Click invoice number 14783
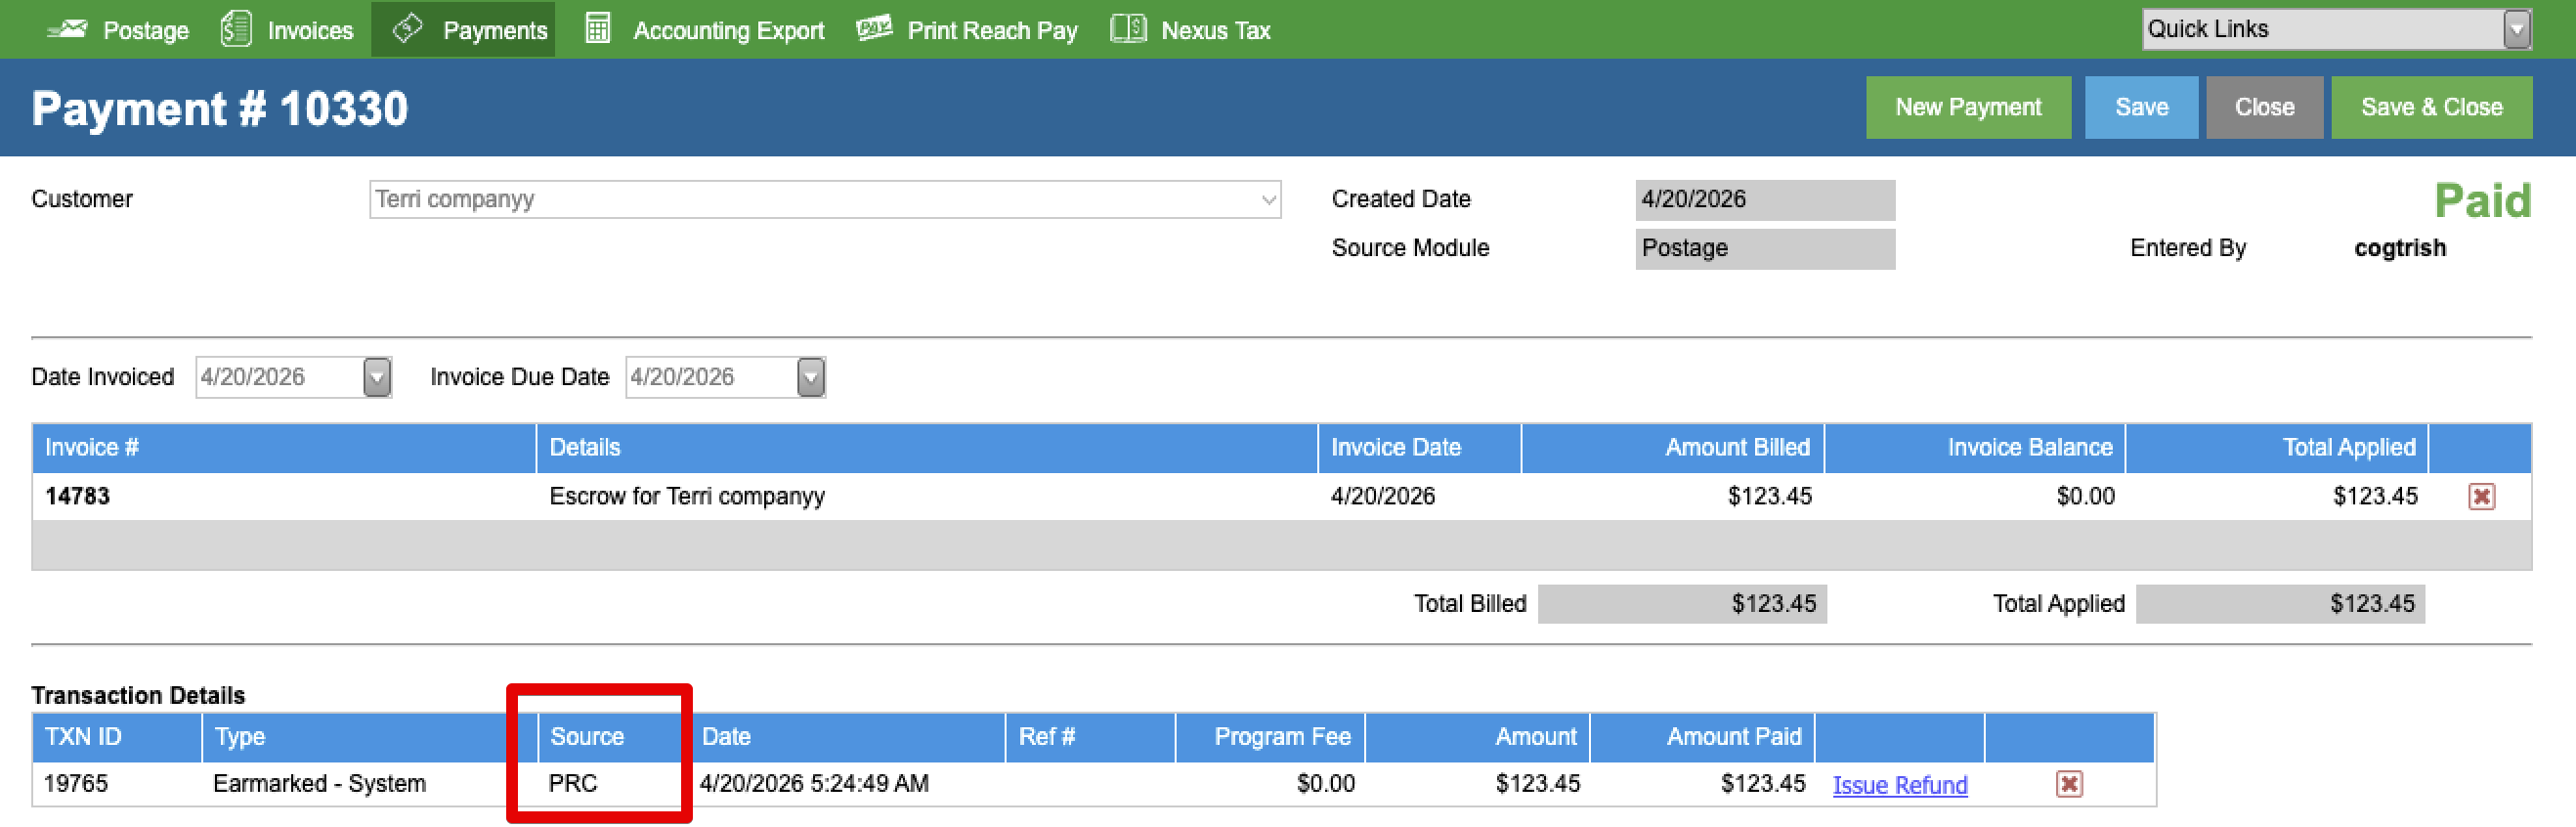 tap(78, 496)
